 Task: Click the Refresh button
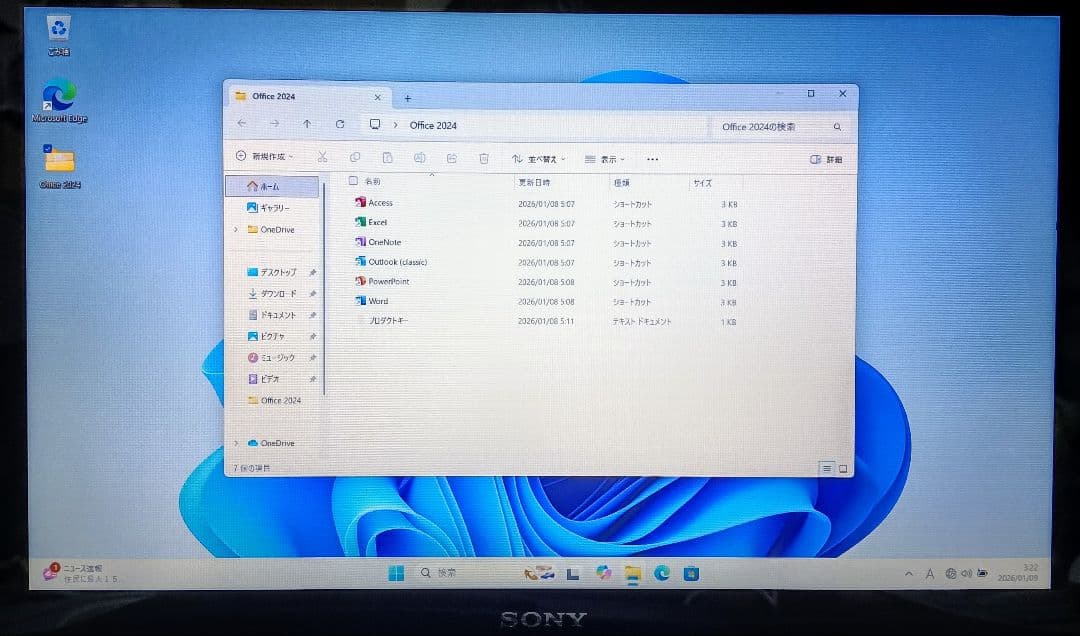coord(339,124)
